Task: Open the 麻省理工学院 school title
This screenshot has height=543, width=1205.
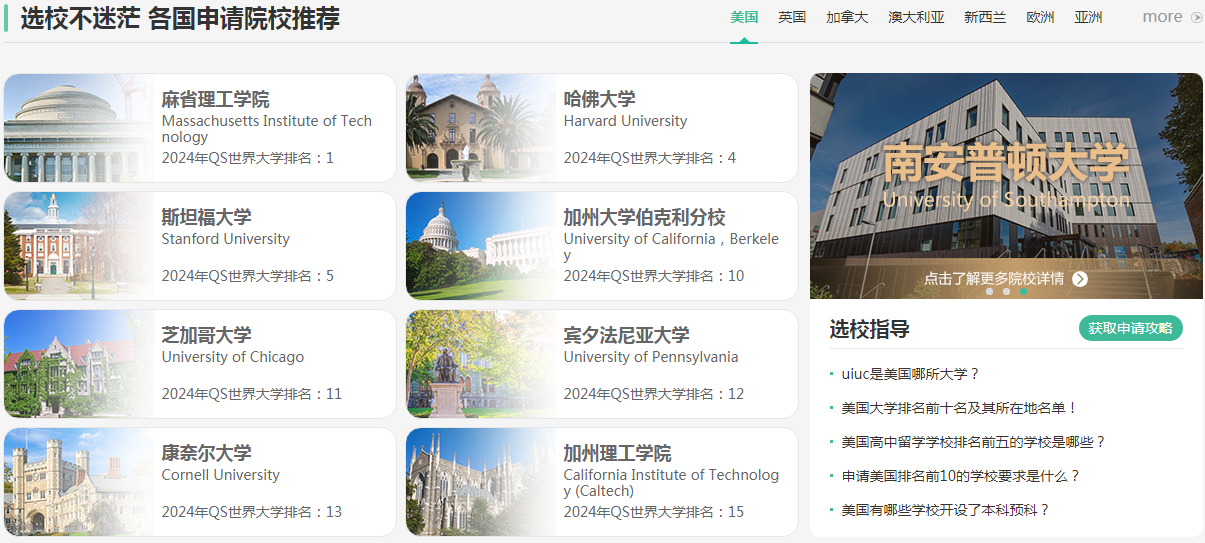Action: tap(215, 100)
